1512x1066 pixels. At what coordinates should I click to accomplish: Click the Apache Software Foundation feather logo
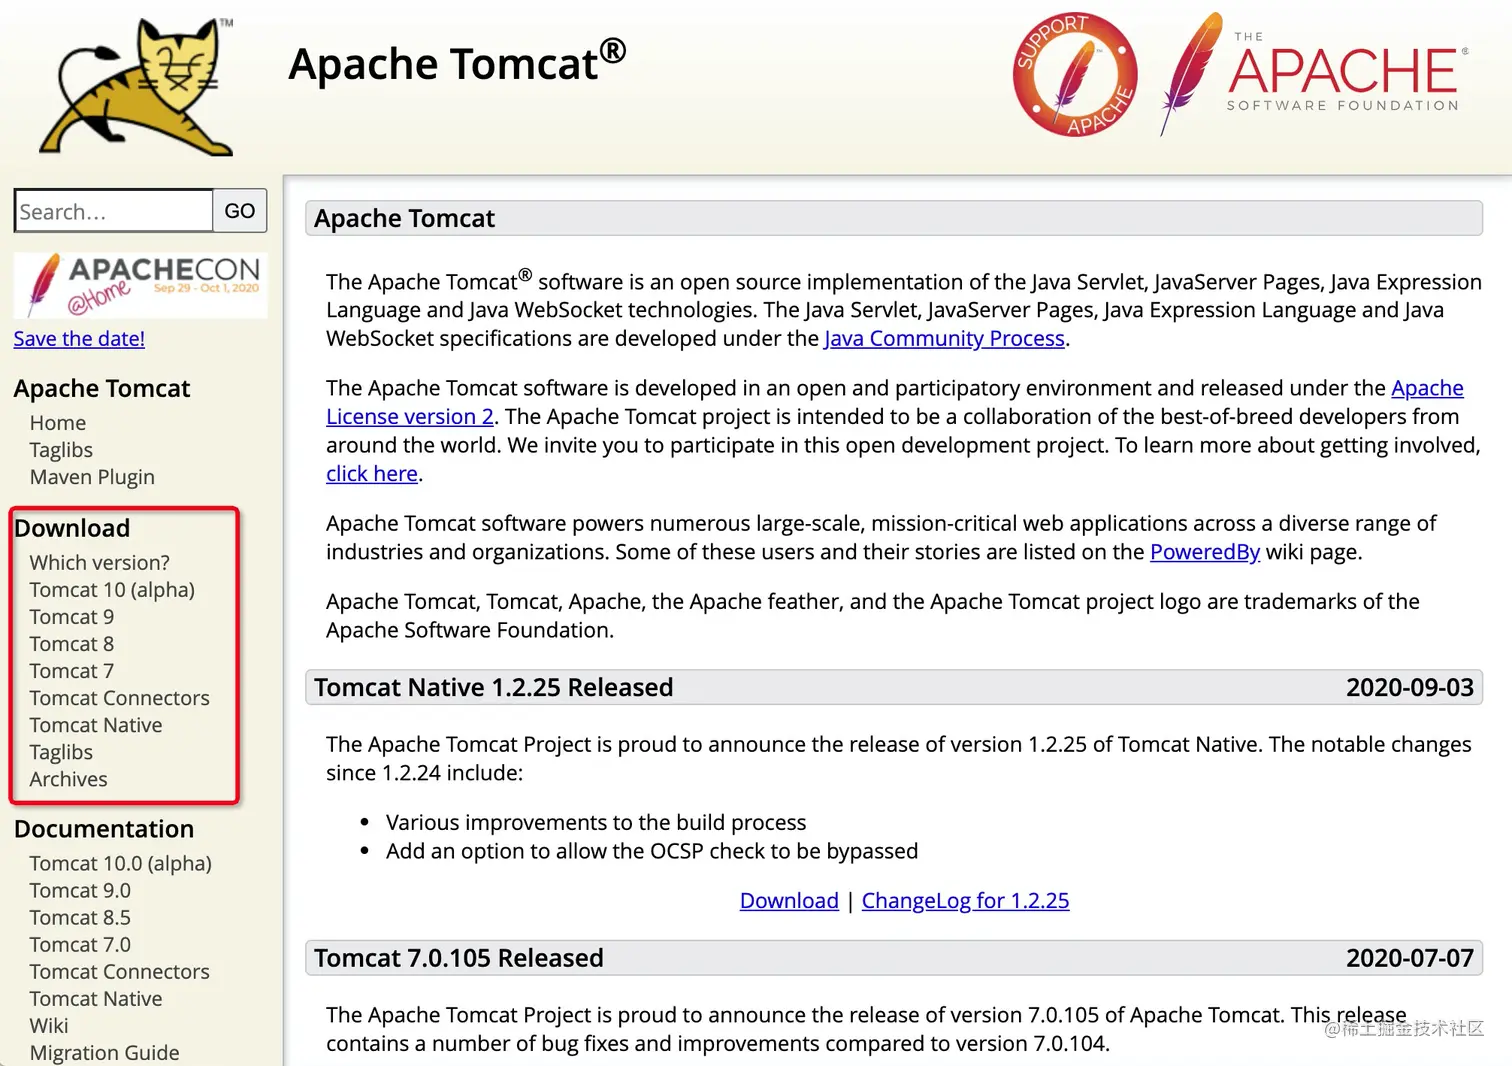click(x=1314, y=74)
